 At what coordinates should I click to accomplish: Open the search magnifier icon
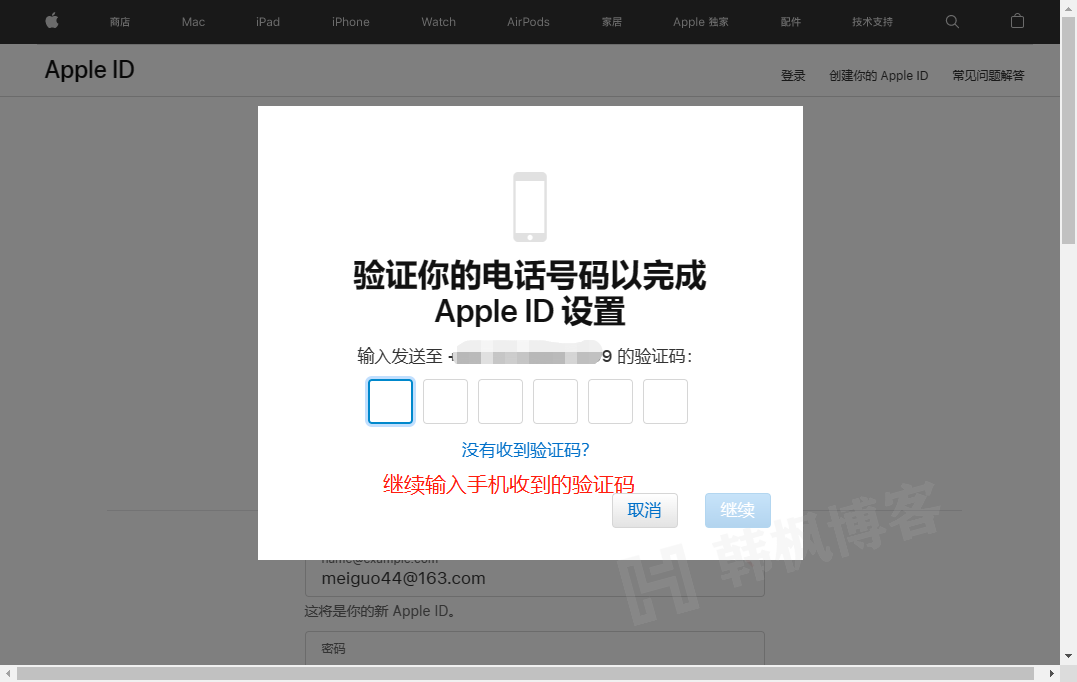951,21
